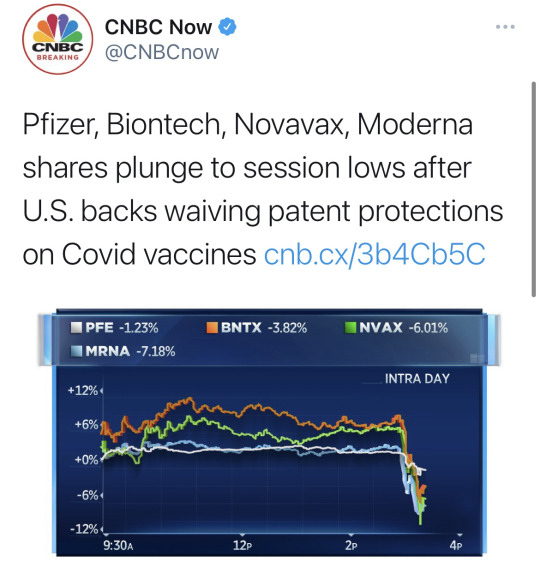Click the 4P time axis marker
This screenshot has width=540, height=562.
tap(456, 546)
